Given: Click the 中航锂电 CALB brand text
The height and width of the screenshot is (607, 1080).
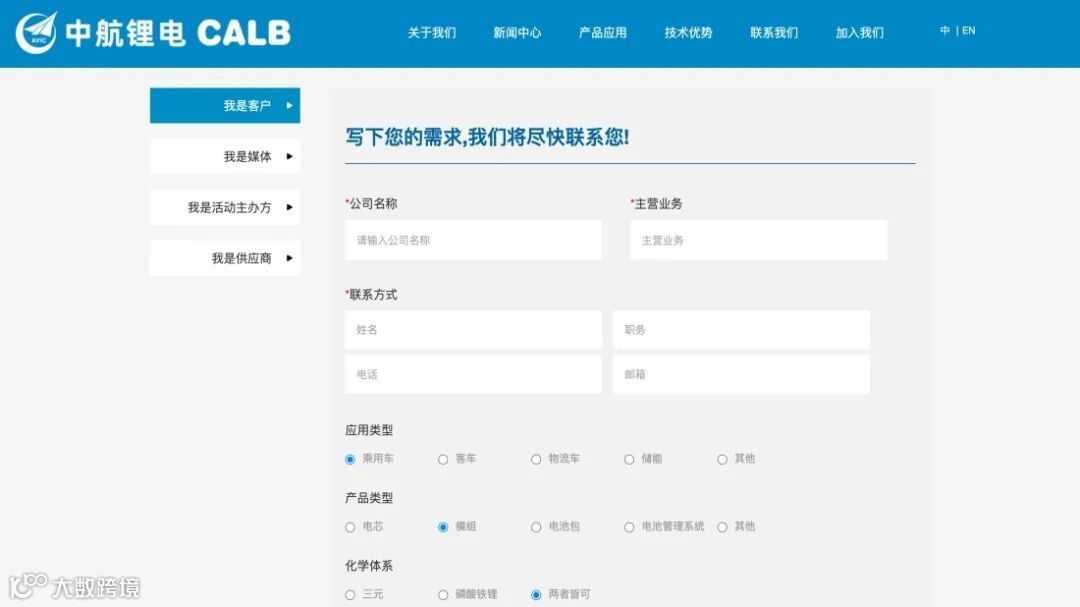Looking at the screenshot, I should [x=178, y=32].
